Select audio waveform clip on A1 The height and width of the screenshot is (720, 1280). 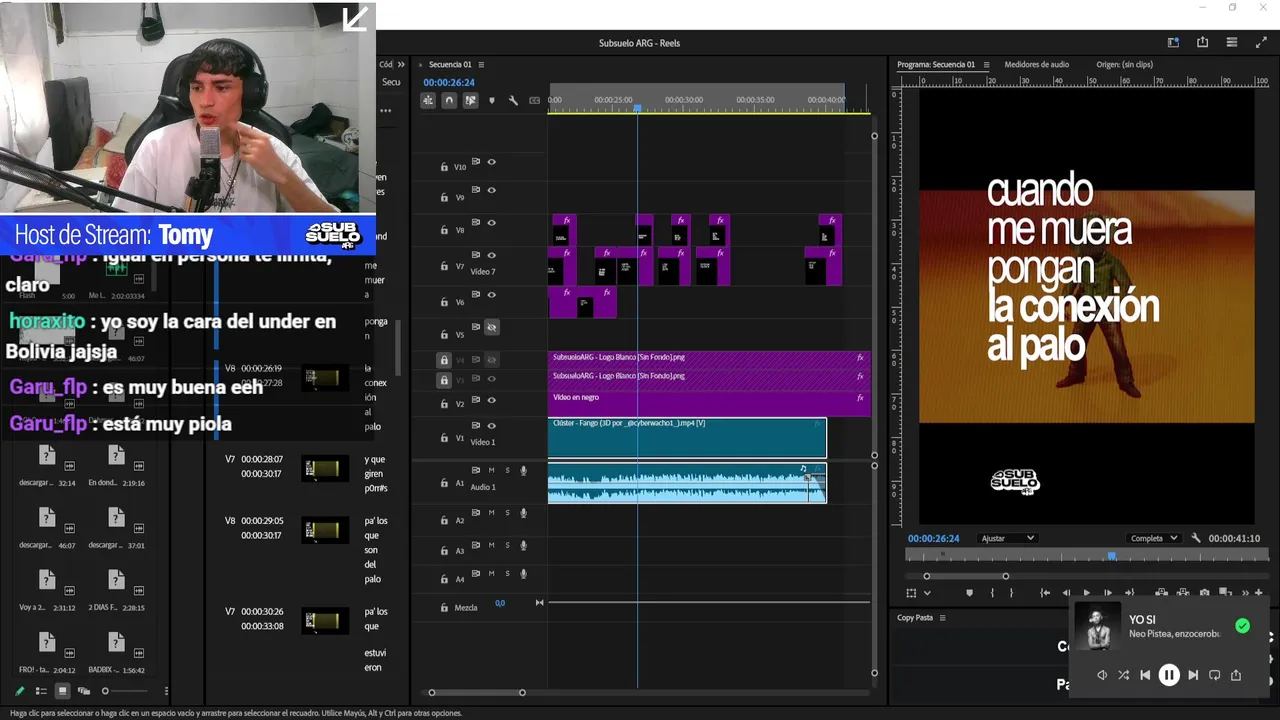[687, 483]
